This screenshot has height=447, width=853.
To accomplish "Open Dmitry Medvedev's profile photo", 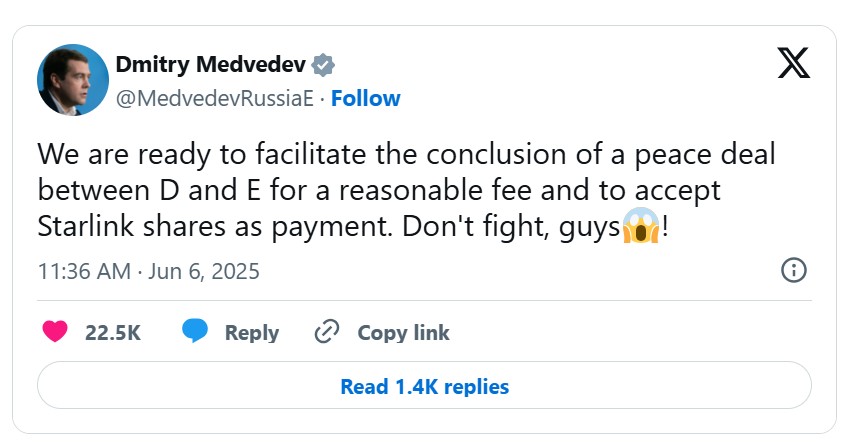I will [x=72, y=79].
